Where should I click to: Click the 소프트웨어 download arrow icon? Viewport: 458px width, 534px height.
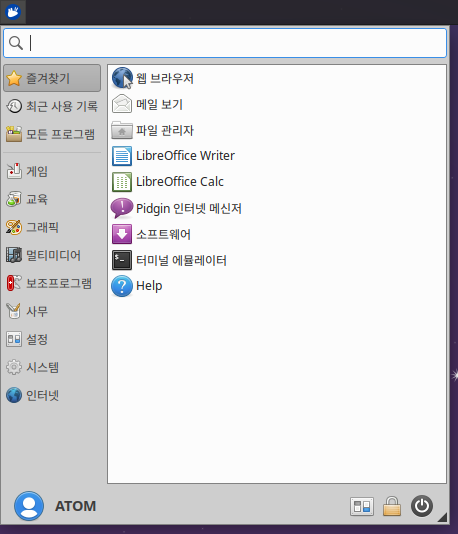(x=122, y=234)
